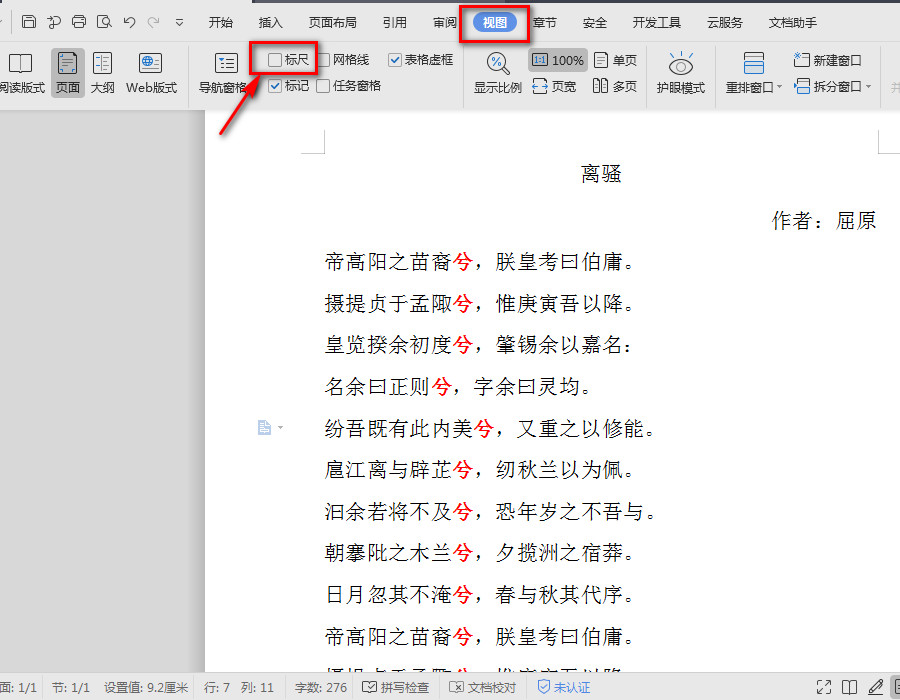900x700 pixels.
Task: Open 显示比例 zoom ratio dialog
Action: (498, 73)
